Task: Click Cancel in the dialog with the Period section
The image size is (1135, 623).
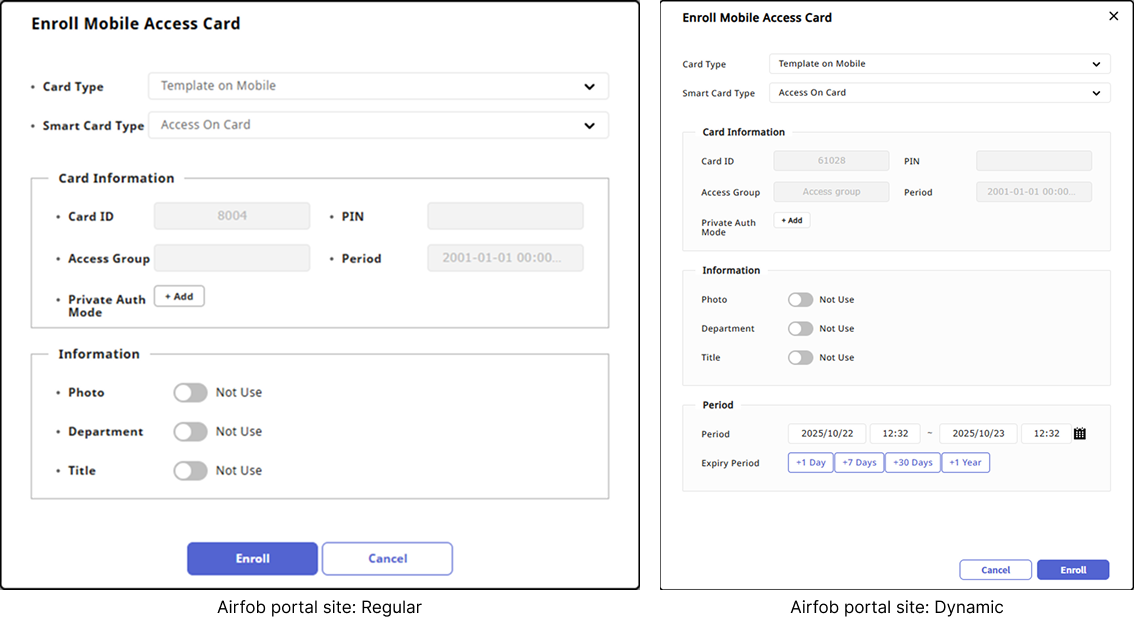Action: (995, 570)
